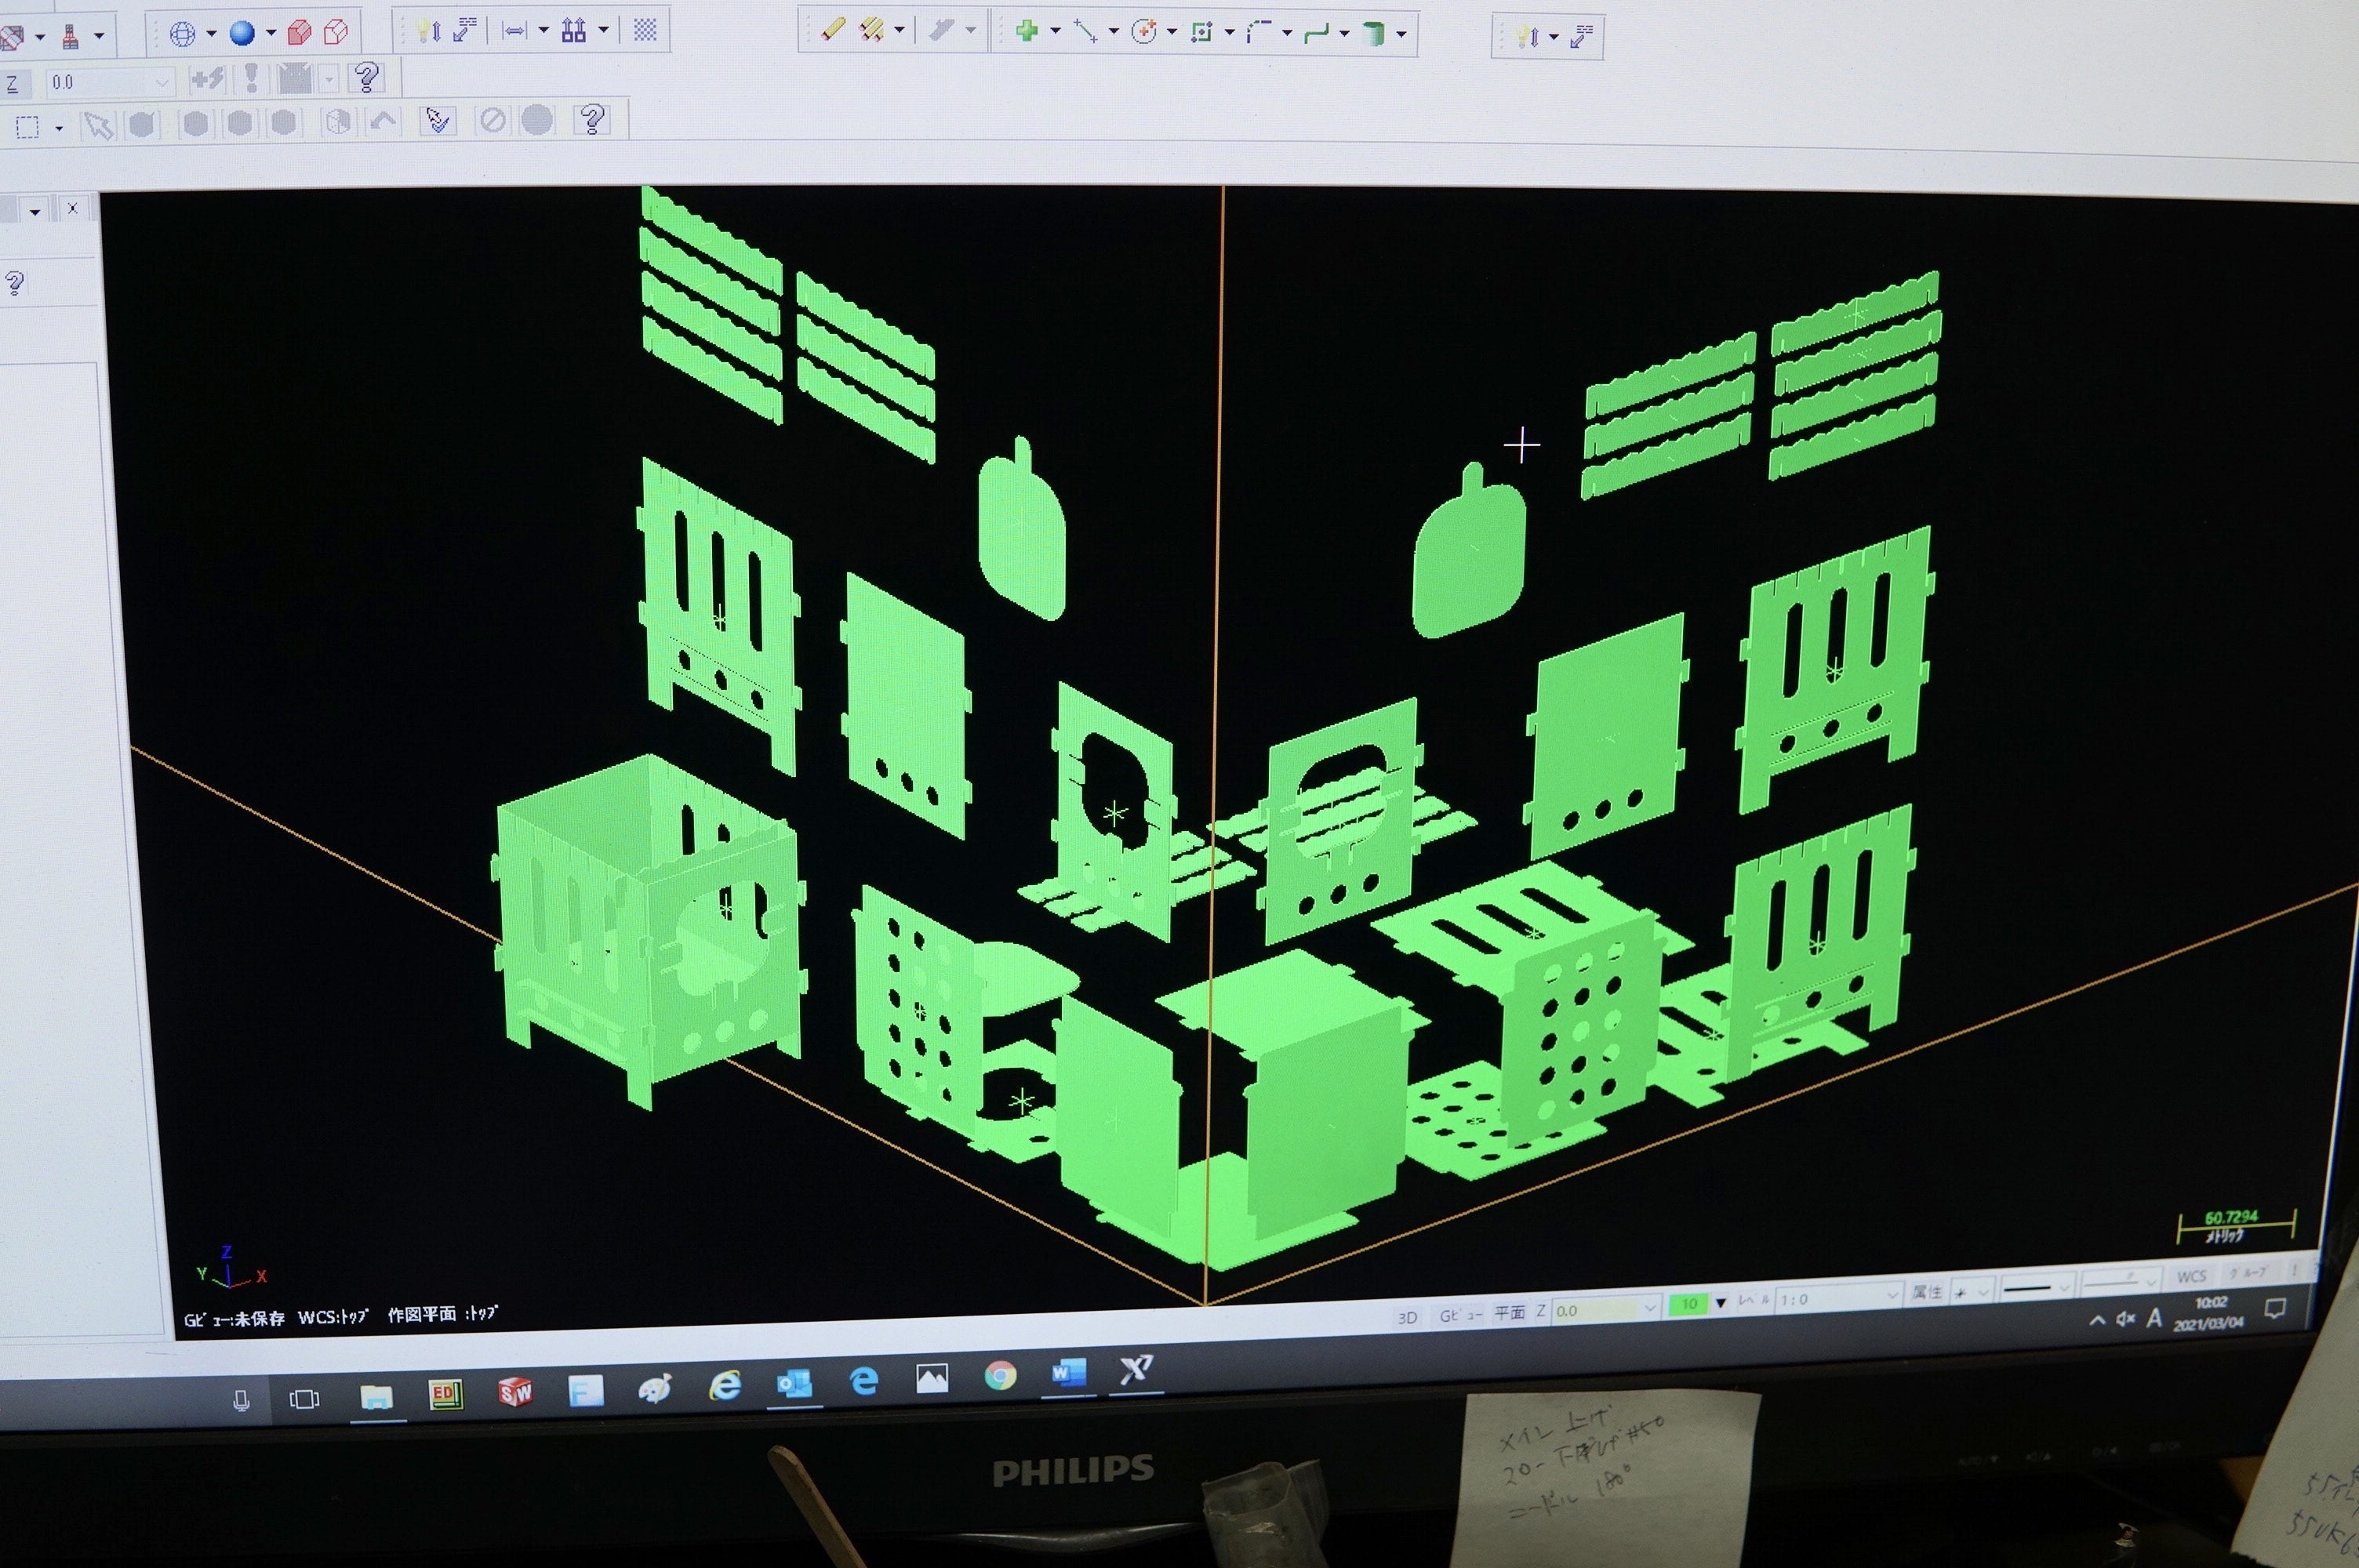
Task: Select the red solid cube shading icon
Action: pyautogui.click(x=299, y=34)
